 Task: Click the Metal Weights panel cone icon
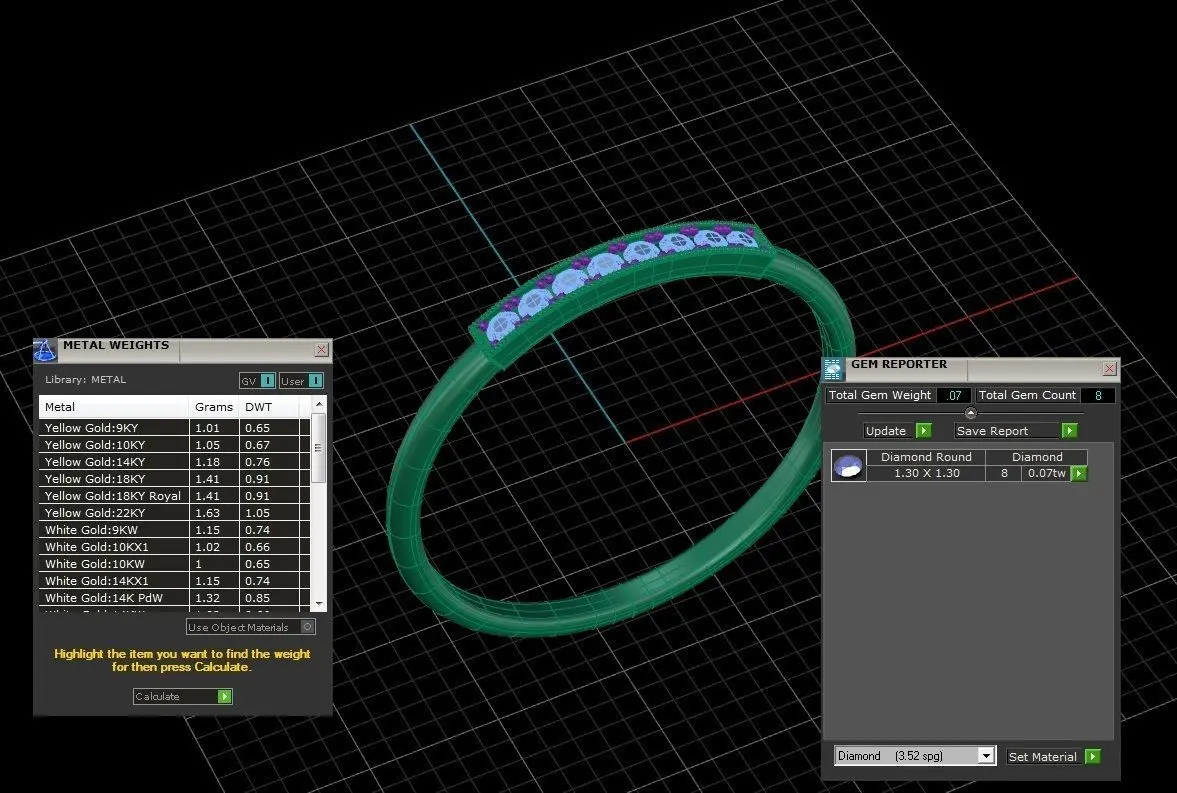click(x=45, y=351)
